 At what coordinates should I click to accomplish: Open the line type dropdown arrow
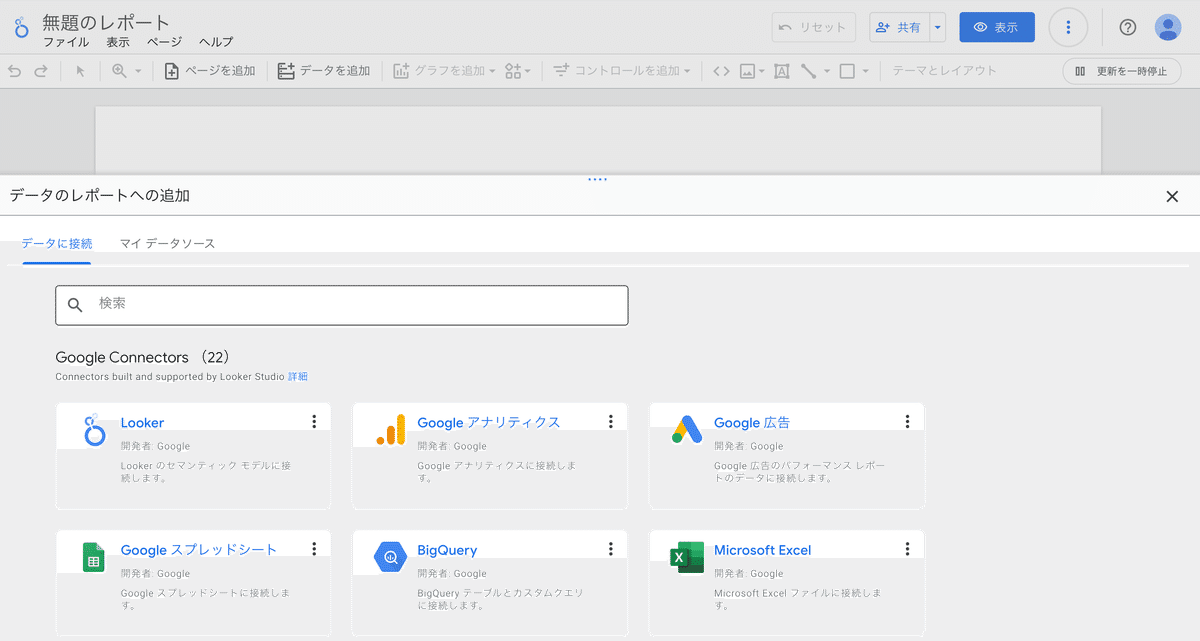pos(827,71)
